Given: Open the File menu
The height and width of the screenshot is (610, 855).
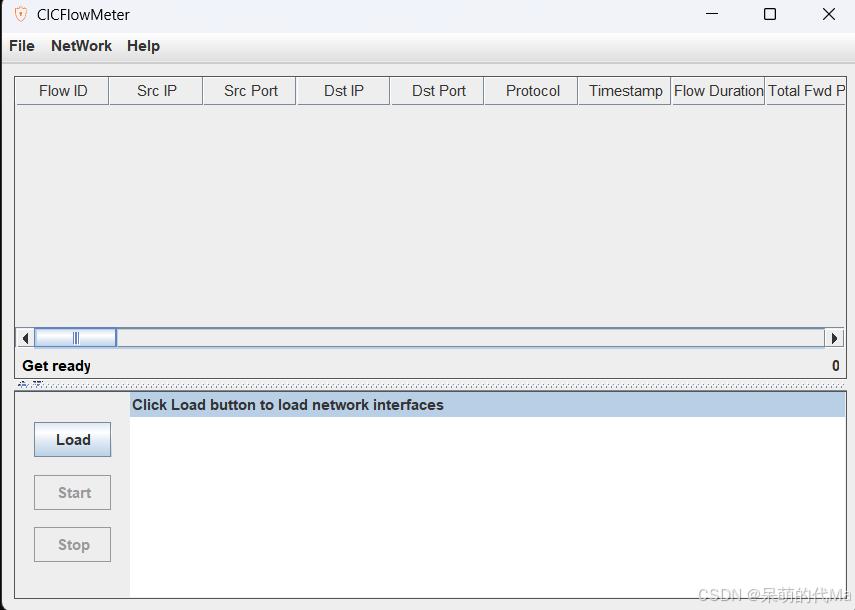Looking at the screenshot, I should click(x=22, y=46).
